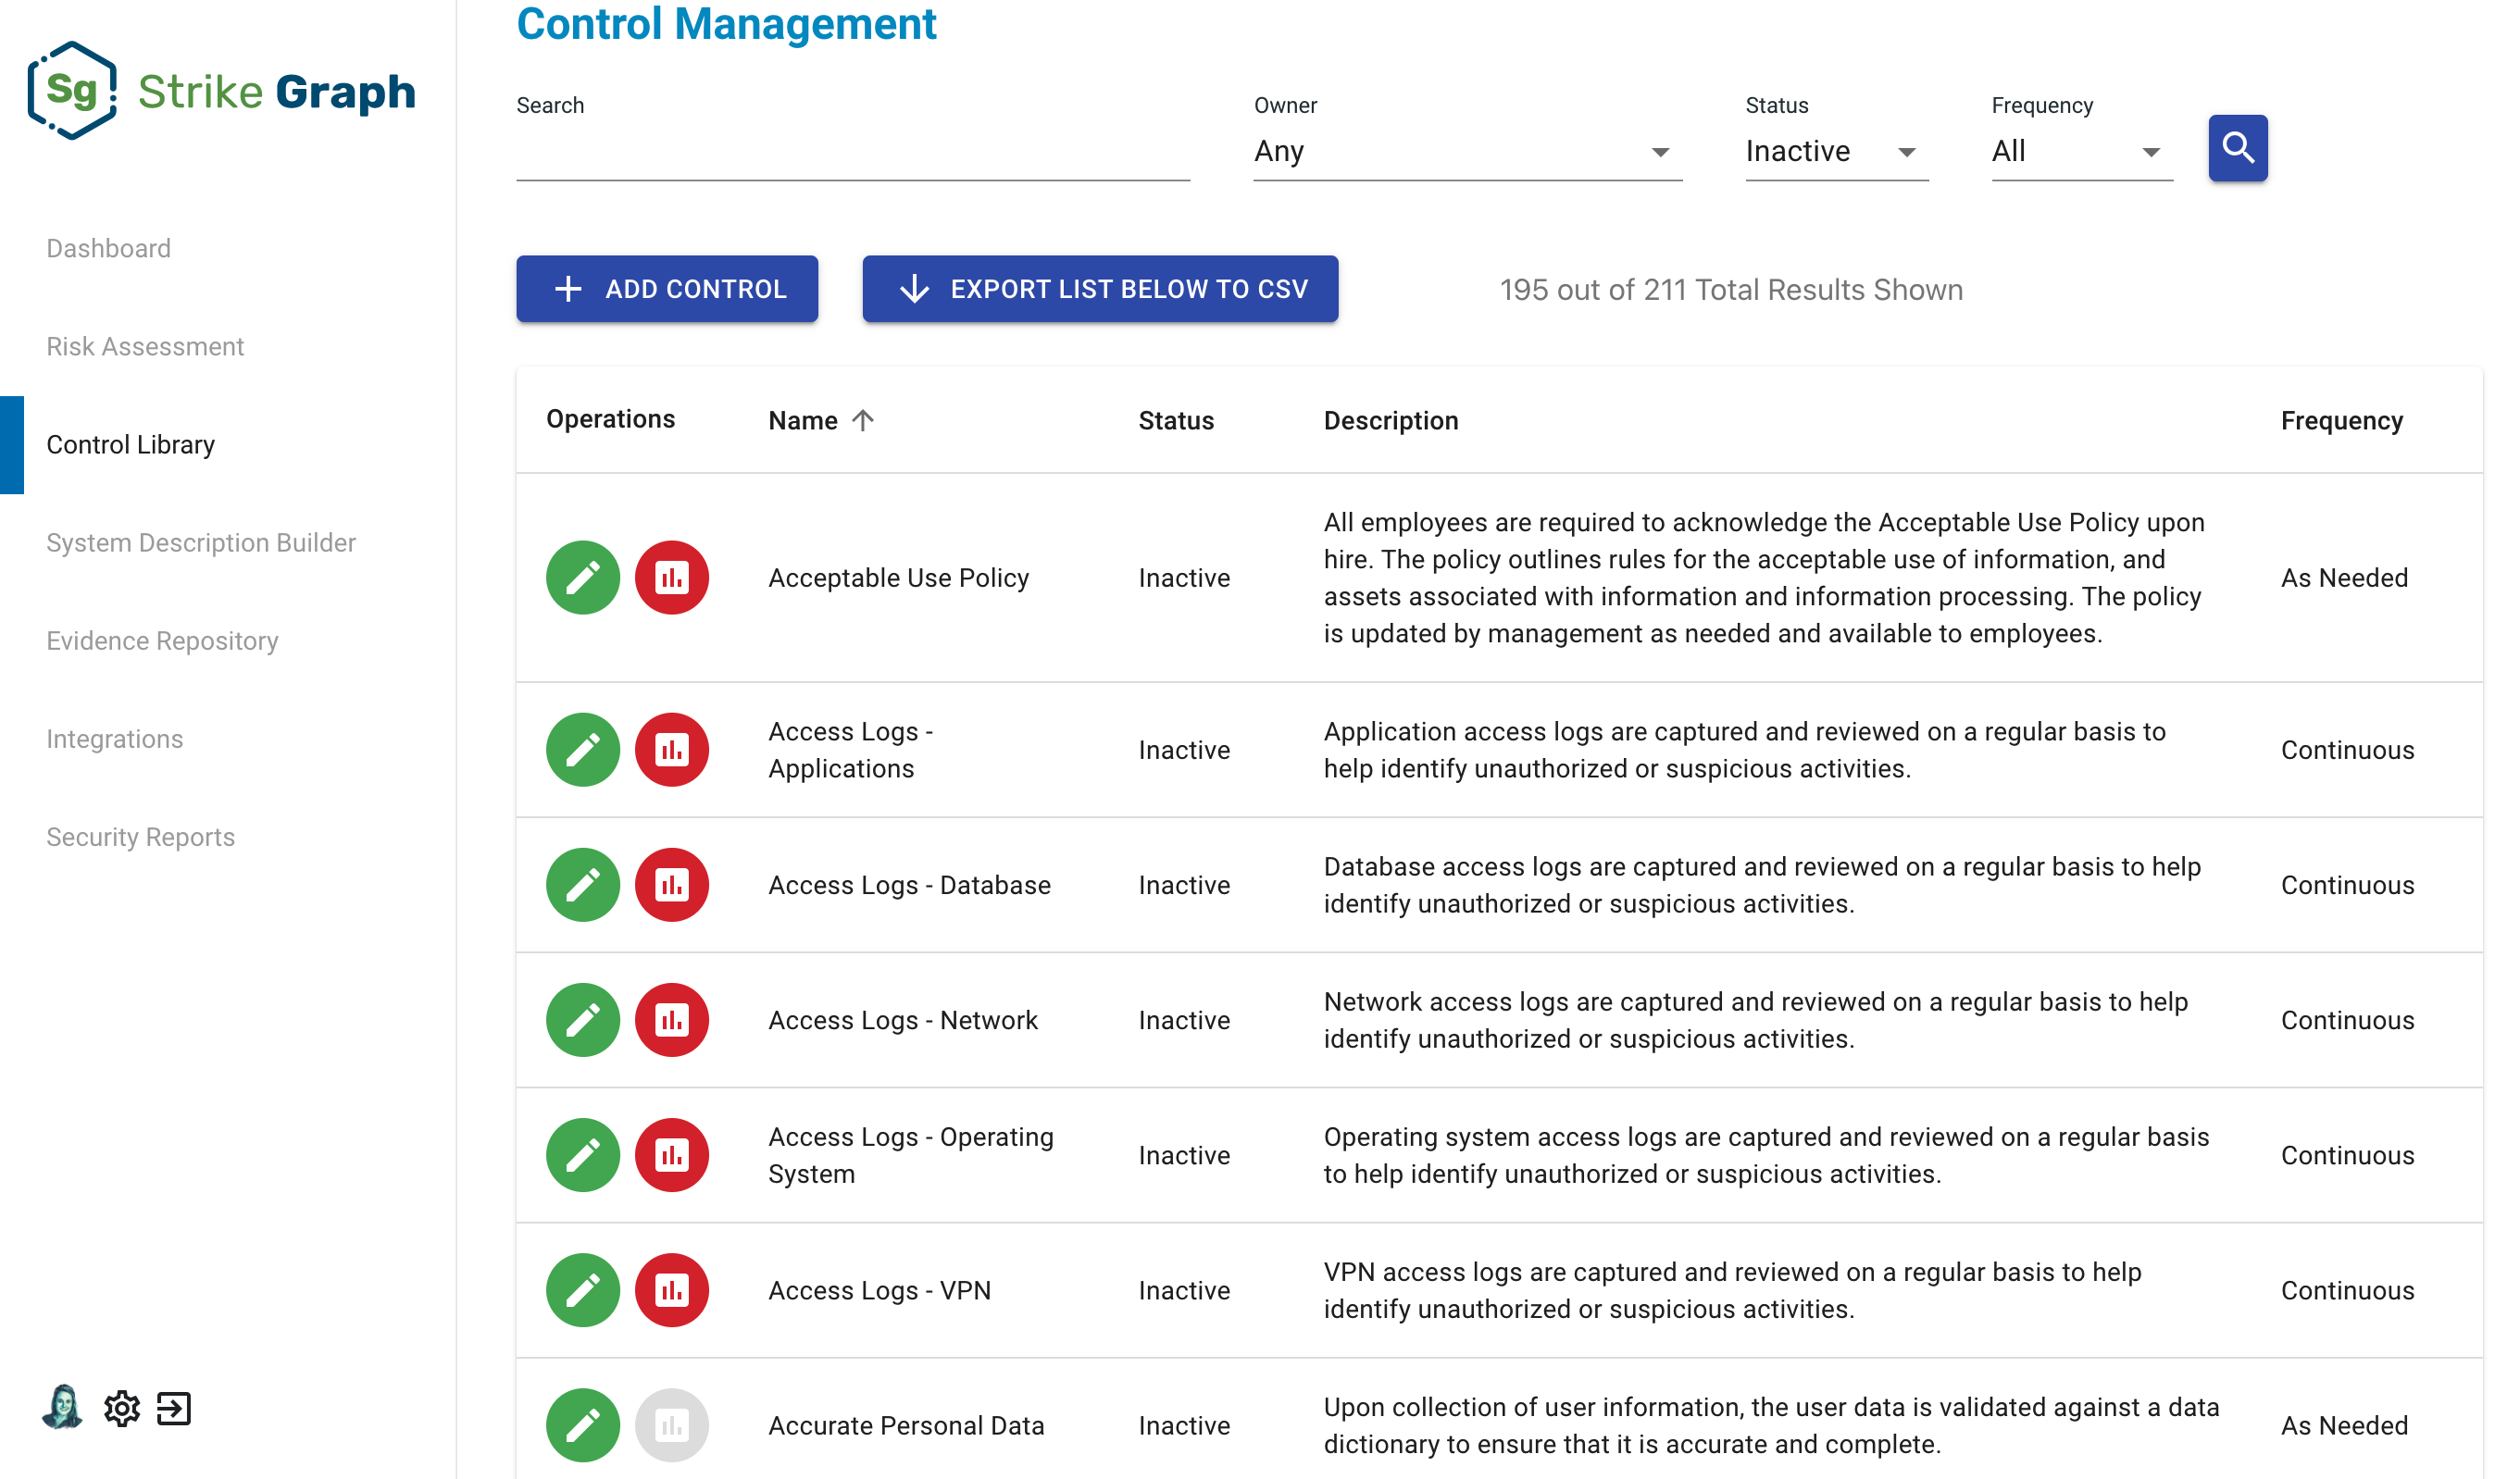2520x1479 pixels.
Task: Edit the Accurate Personal Data control
Action: point(582,1424)
